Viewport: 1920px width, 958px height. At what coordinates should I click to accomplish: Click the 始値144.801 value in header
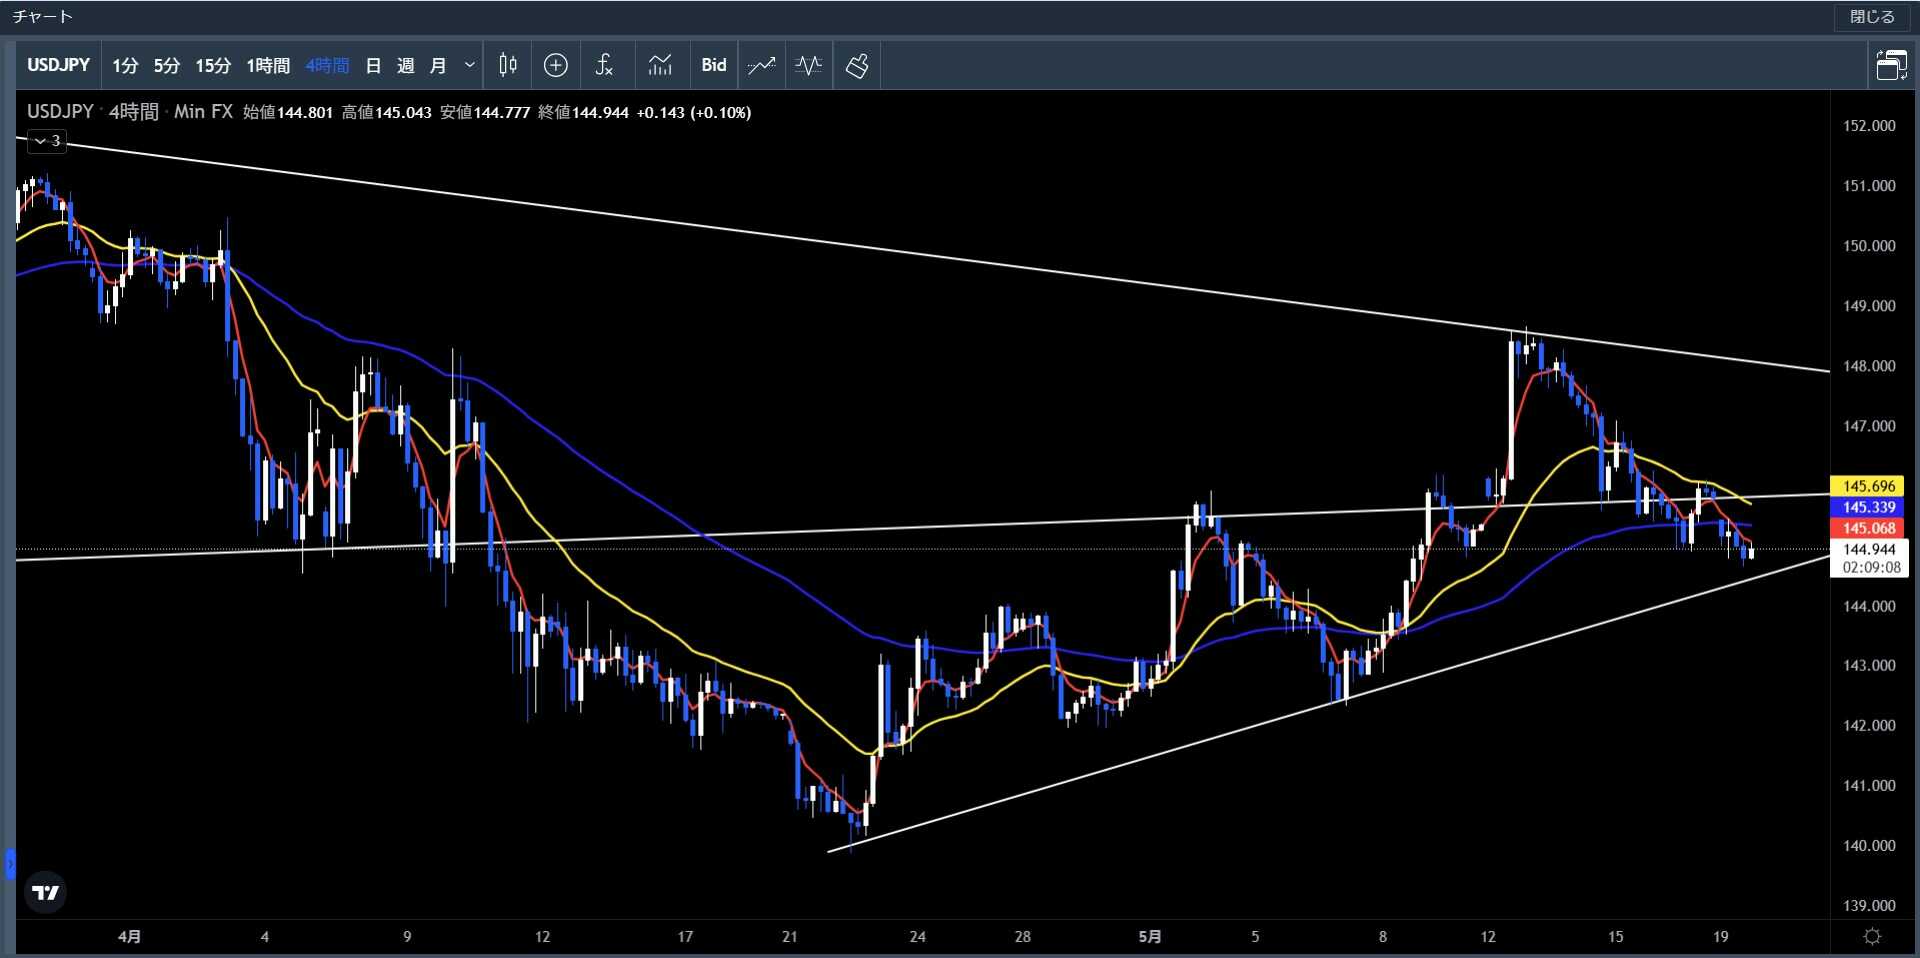288,113
